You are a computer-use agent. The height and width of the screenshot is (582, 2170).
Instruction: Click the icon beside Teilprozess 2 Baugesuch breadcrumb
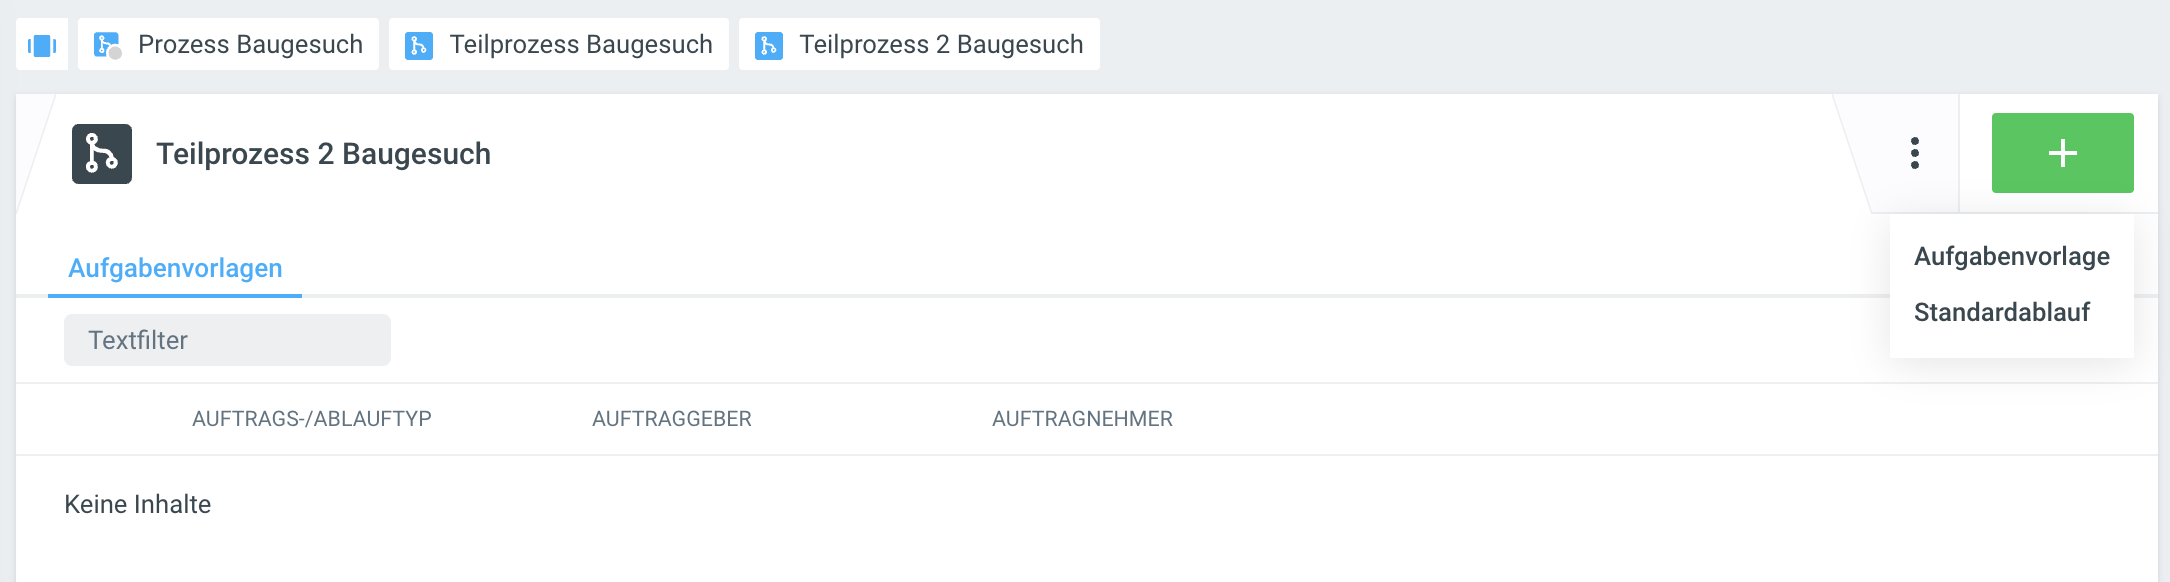click(769, 45)
